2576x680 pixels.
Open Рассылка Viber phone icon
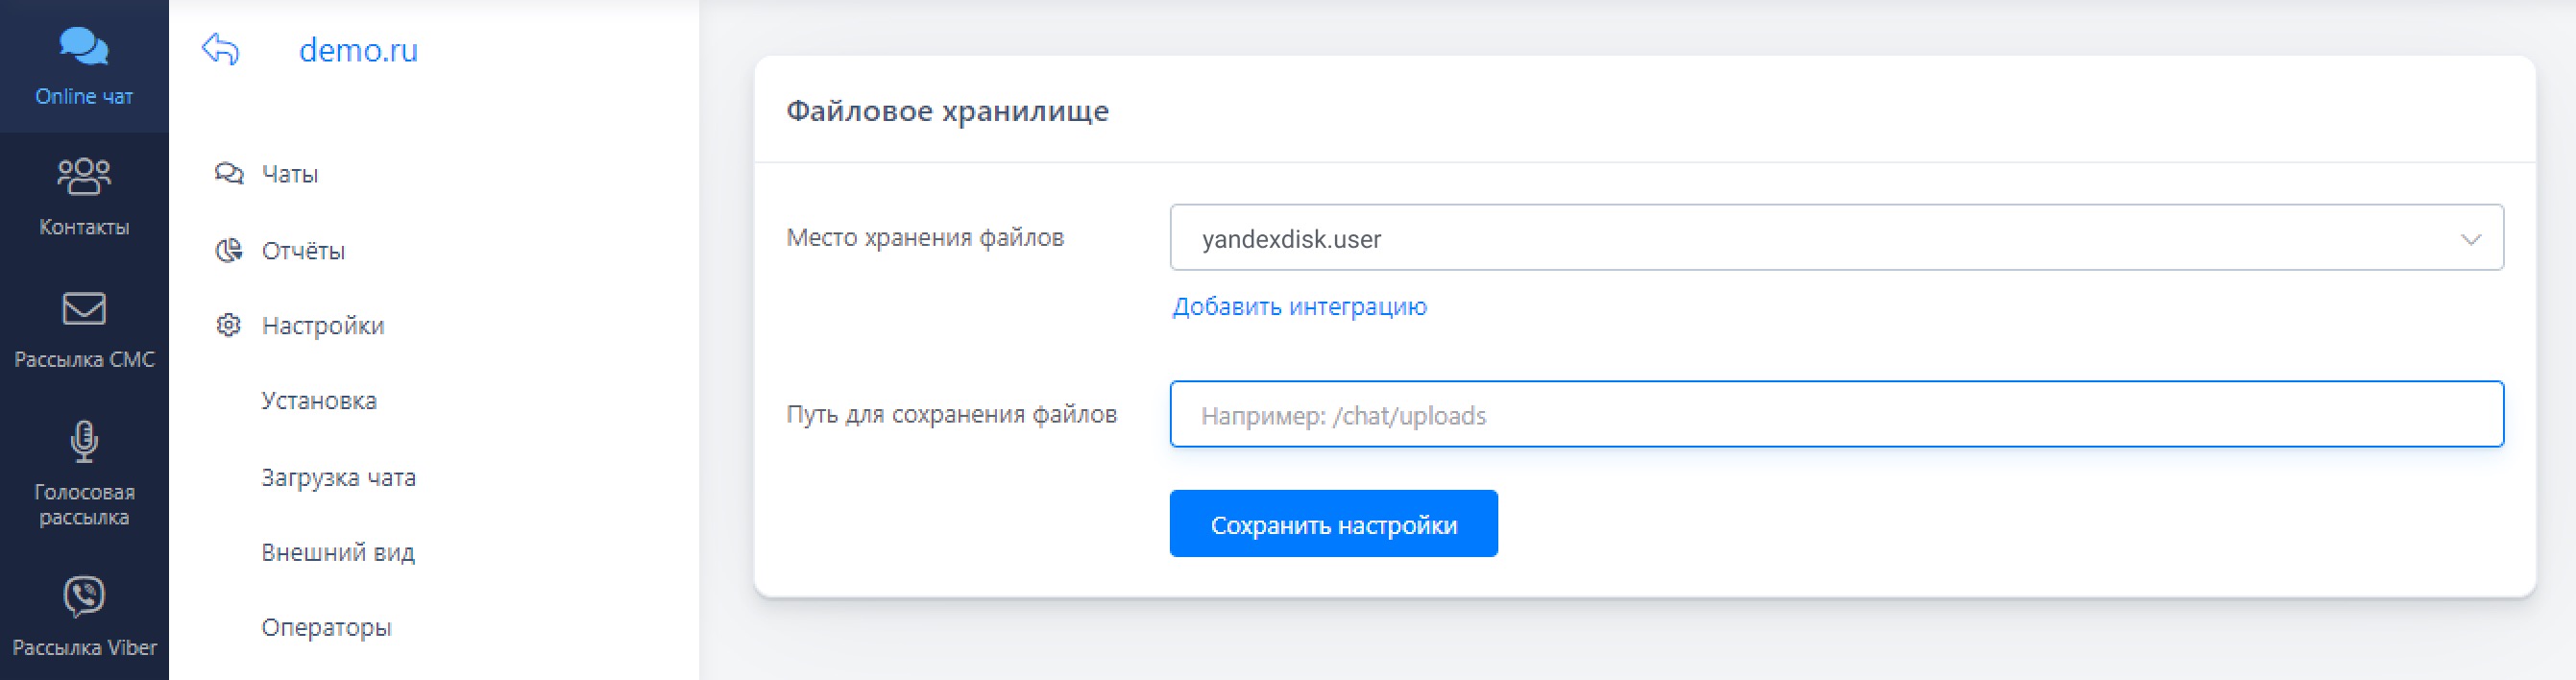pyautogui.click(x=84, y=596)
